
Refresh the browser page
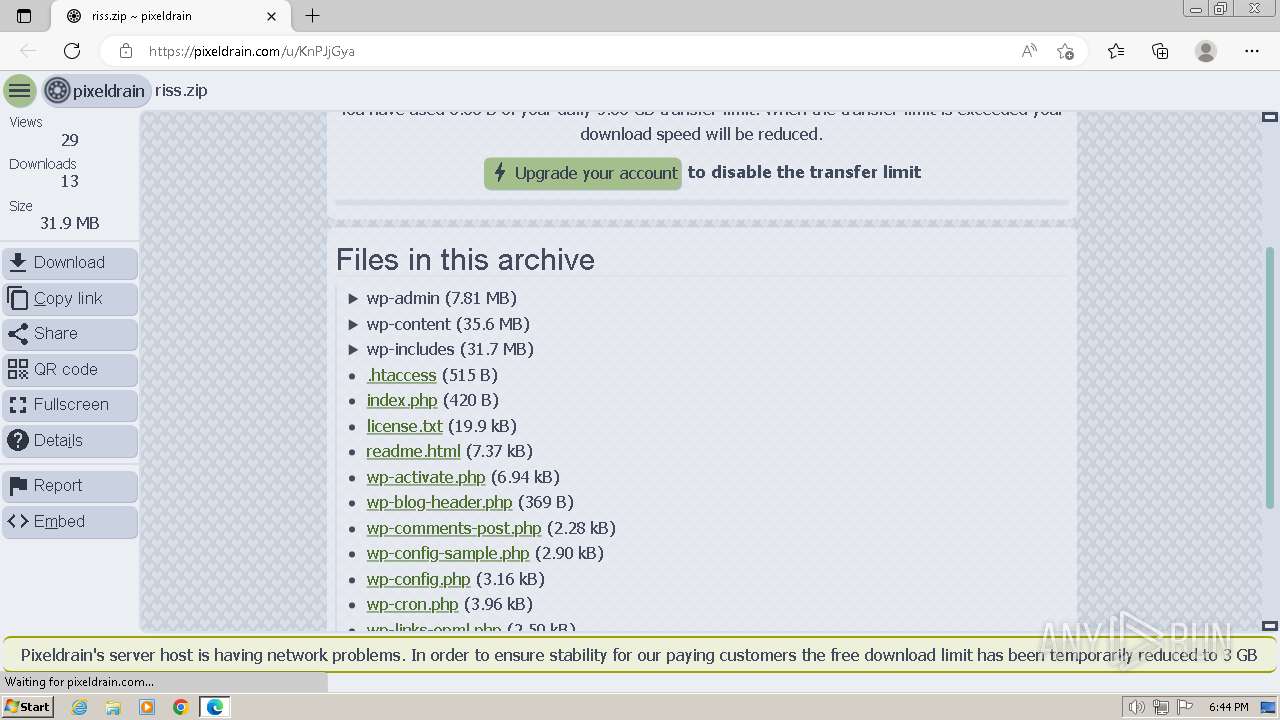click(72, 51)
